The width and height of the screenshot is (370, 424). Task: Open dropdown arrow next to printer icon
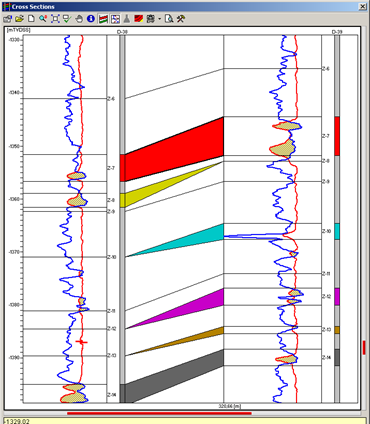159,19
